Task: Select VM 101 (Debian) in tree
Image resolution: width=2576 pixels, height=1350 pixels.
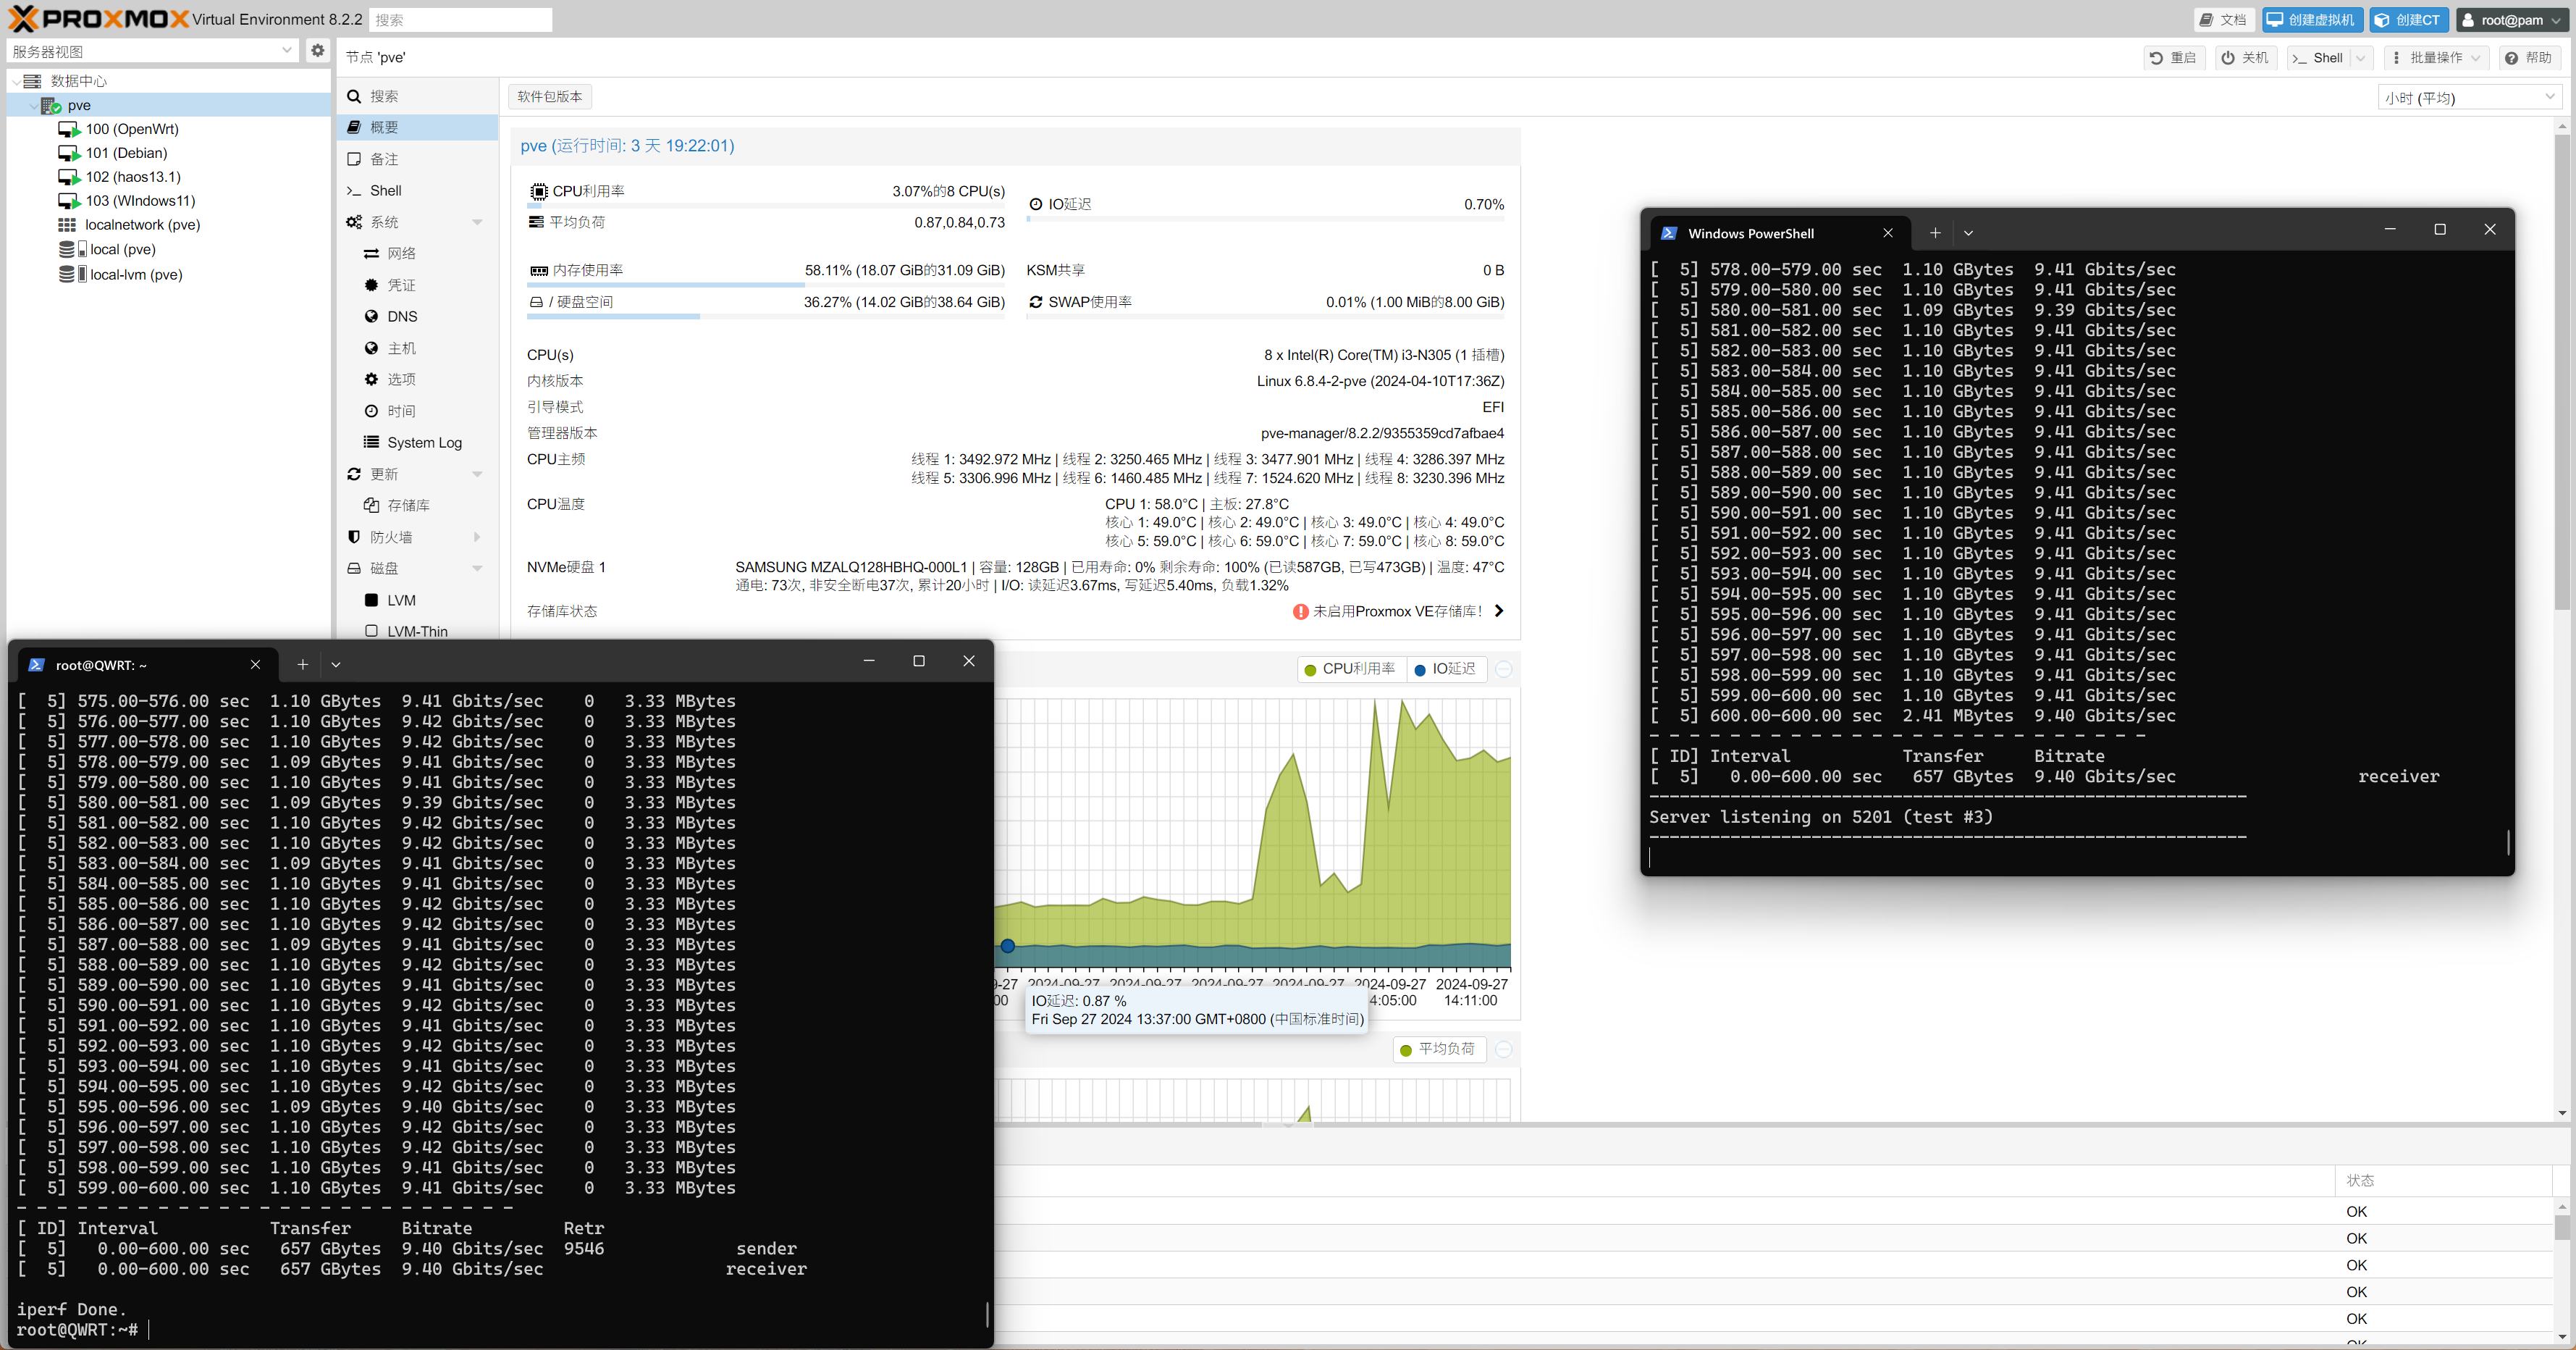Action: tap(125, 153)
